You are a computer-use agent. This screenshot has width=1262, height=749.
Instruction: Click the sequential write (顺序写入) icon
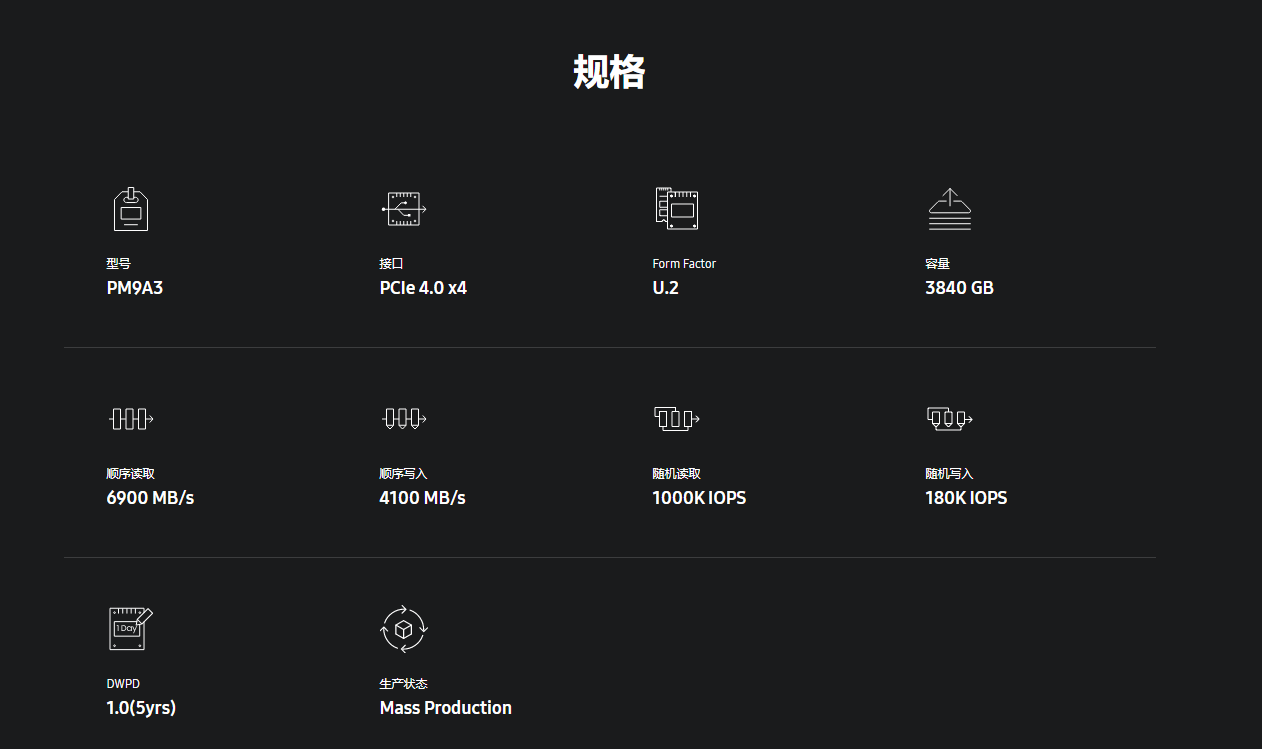404,419
